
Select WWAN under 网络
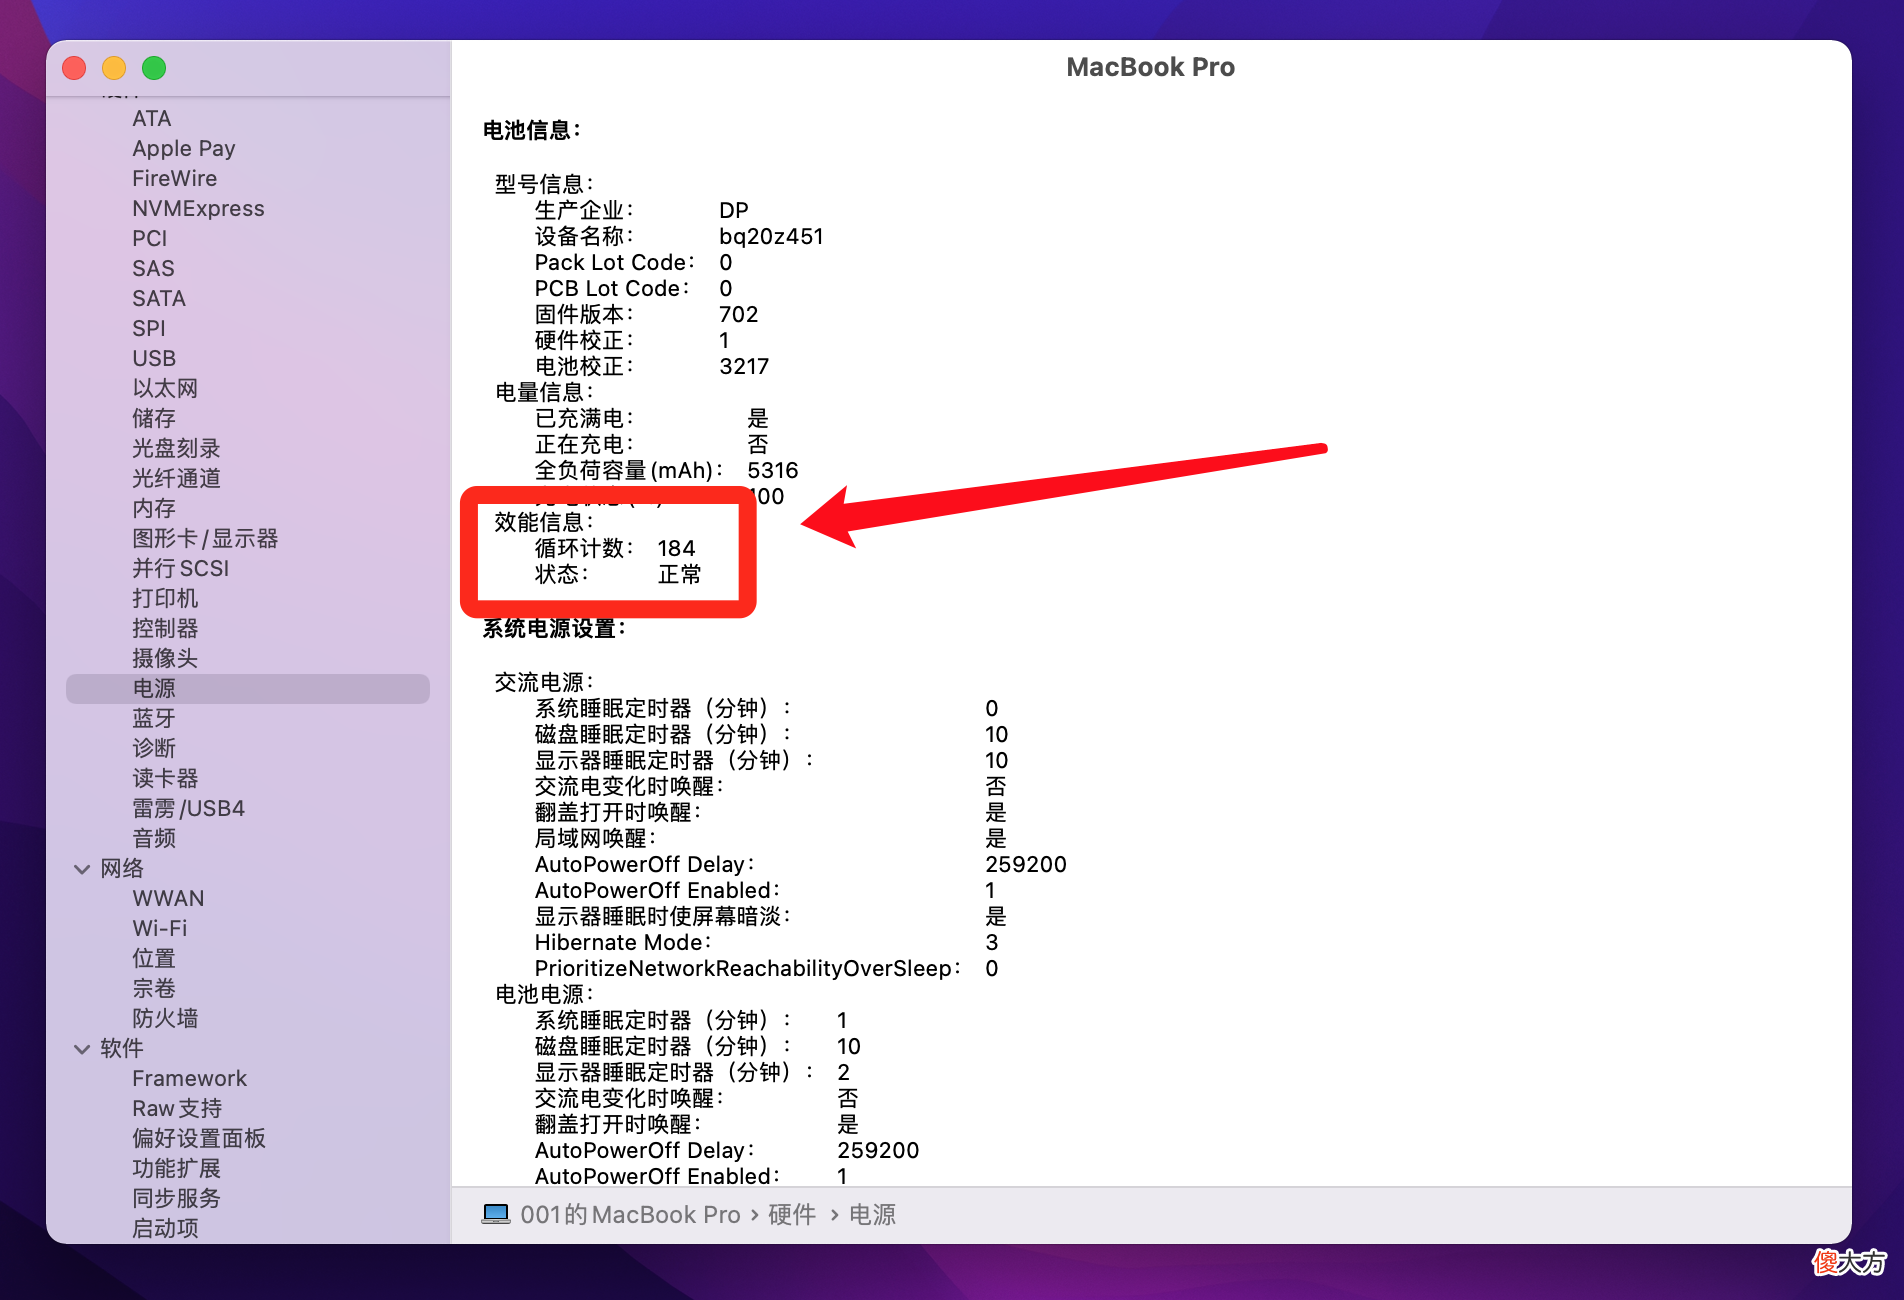tap(168, 898)
